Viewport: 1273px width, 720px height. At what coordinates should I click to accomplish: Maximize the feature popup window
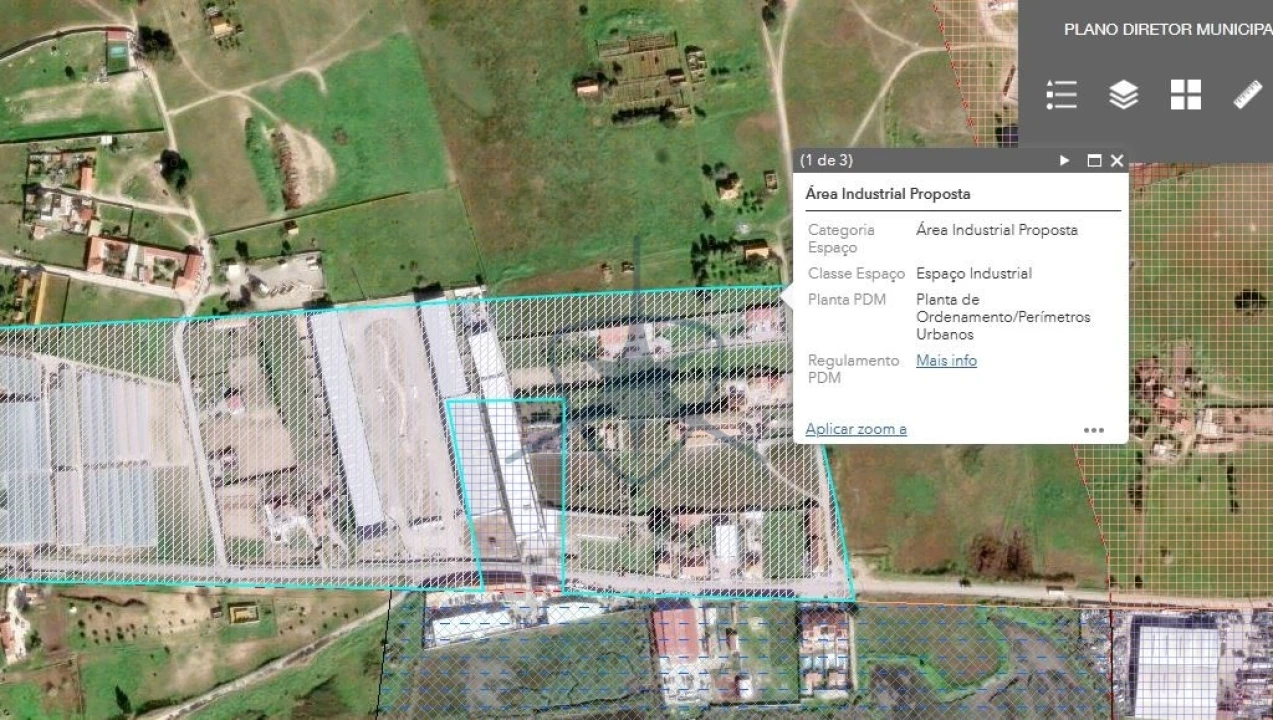coord(1094,161)
